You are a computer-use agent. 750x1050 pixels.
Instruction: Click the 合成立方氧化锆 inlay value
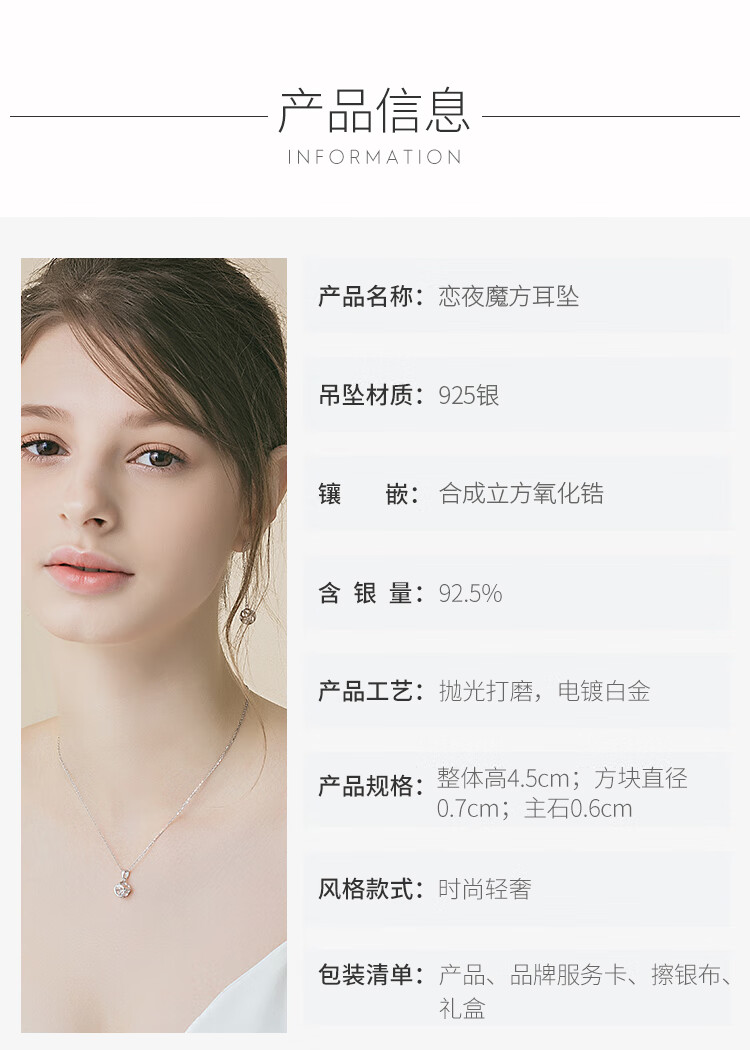[521, 494]
